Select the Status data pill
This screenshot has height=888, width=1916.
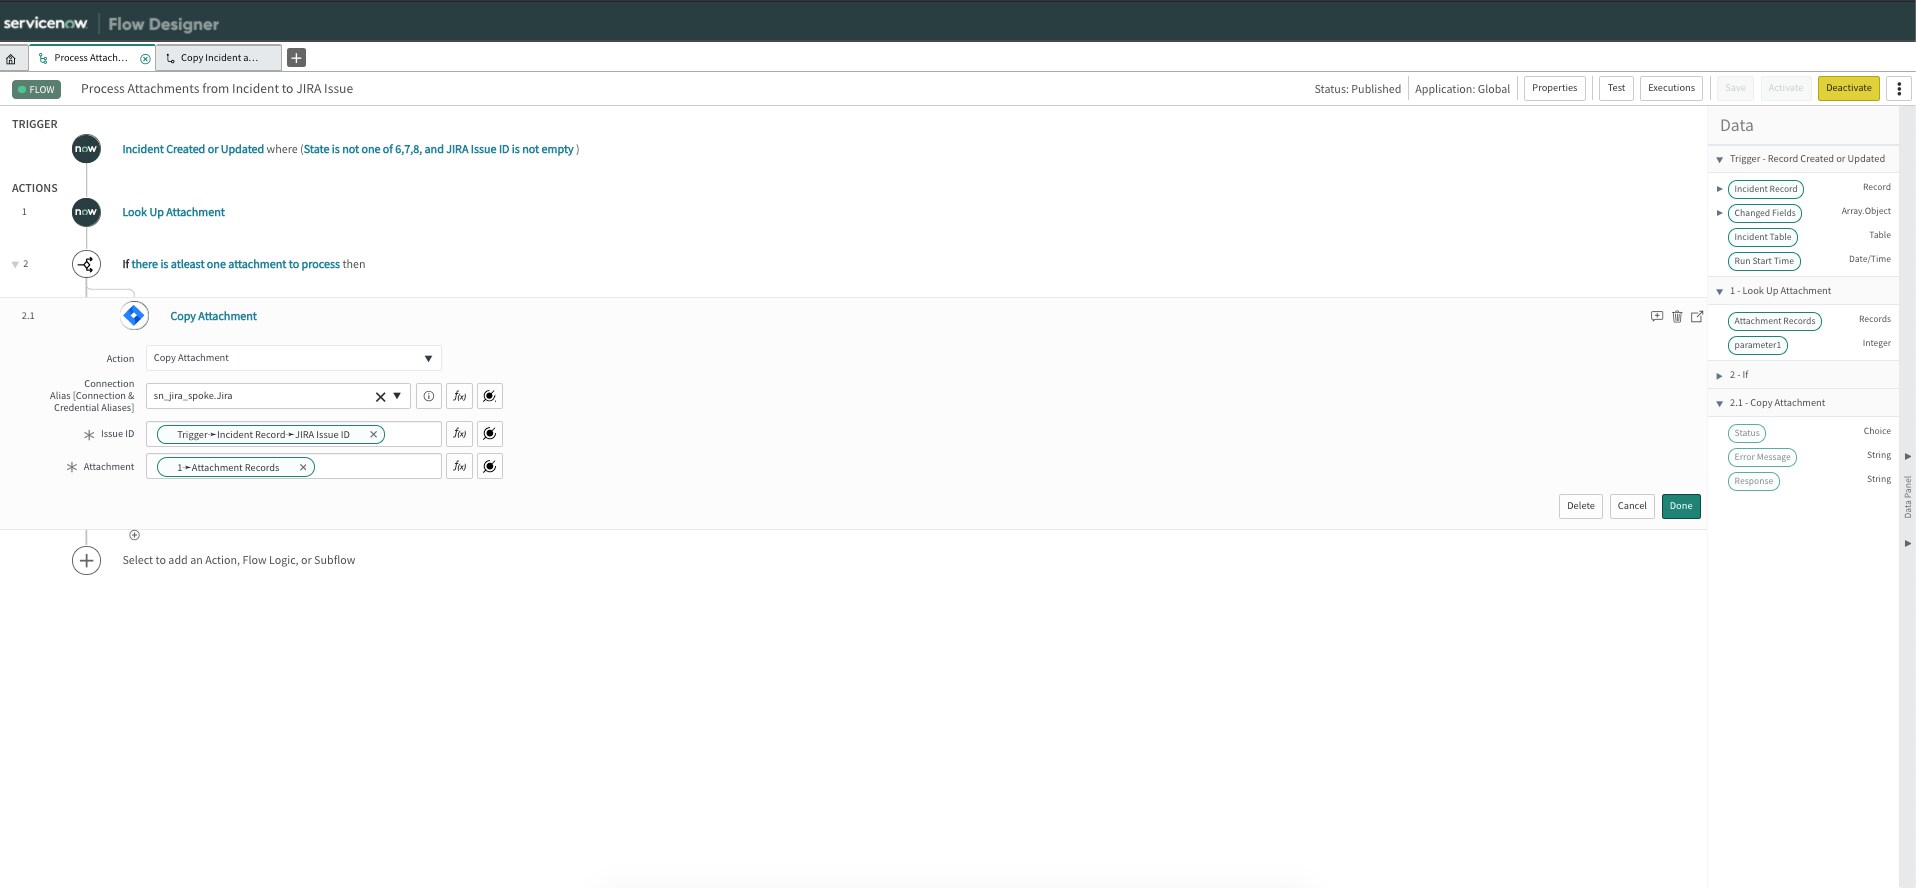click(x=1746, y=433)
